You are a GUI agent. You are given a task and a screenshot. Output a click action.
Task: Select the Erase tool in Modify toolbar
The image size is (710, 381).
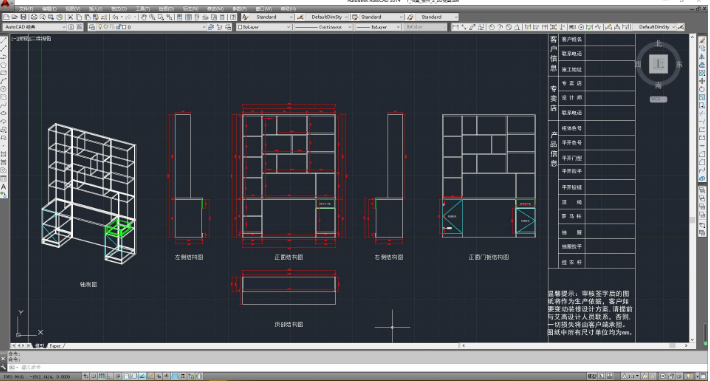click(x=702, y=40)
